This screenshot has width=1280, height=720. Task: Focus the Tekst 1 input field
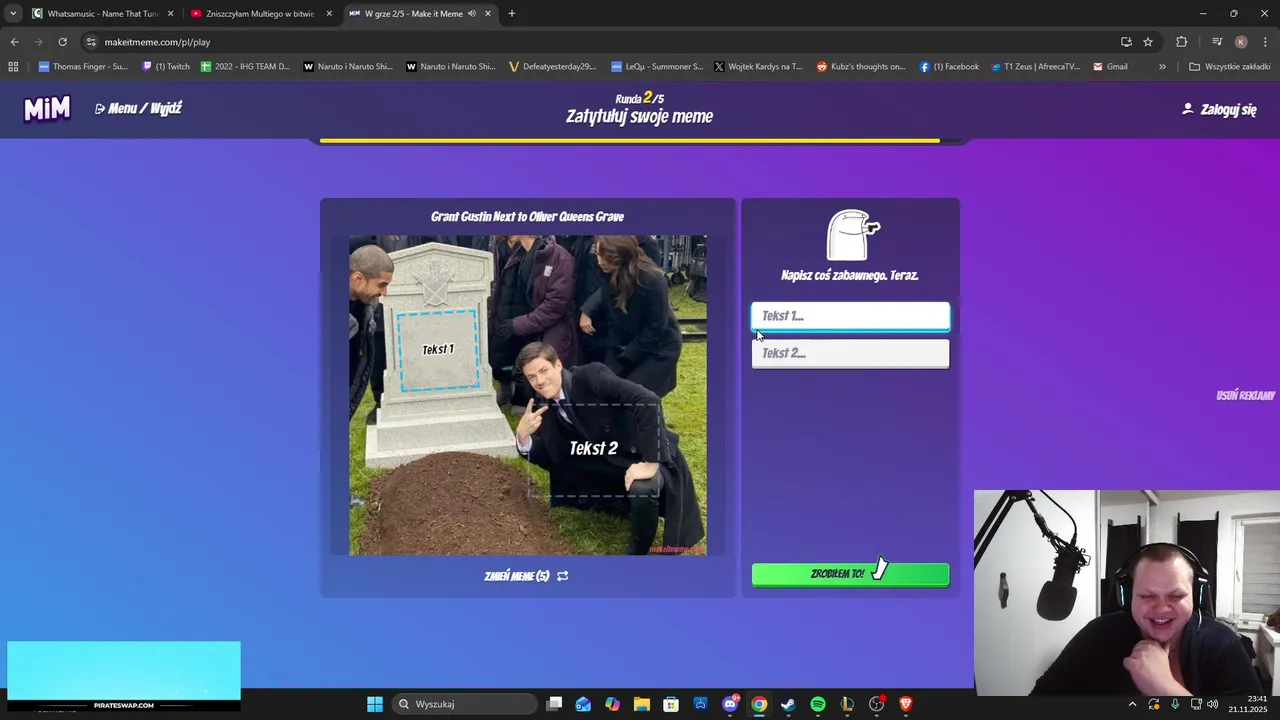coord(850,316)
